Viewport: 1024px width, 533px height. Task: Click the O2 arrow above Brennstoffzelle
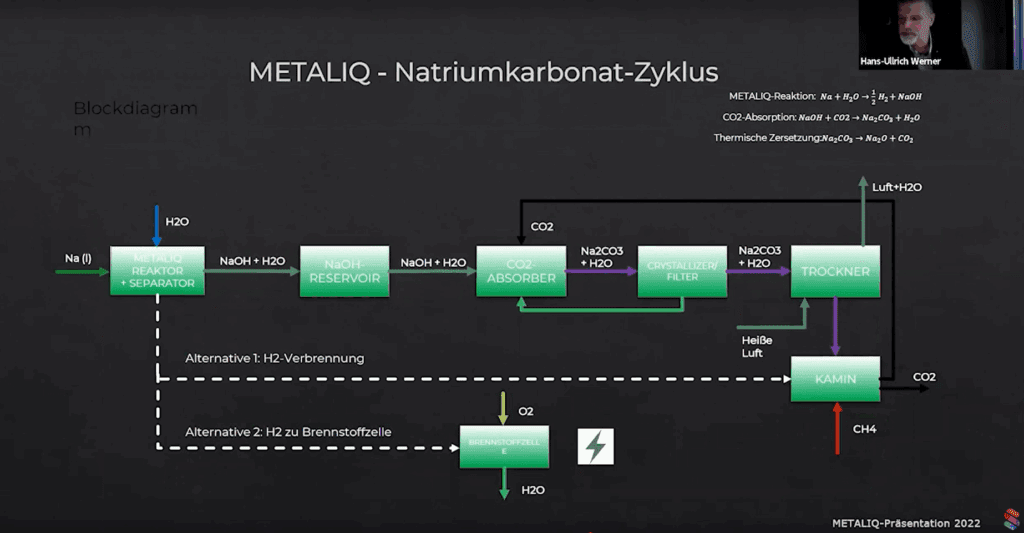[504, 407]
